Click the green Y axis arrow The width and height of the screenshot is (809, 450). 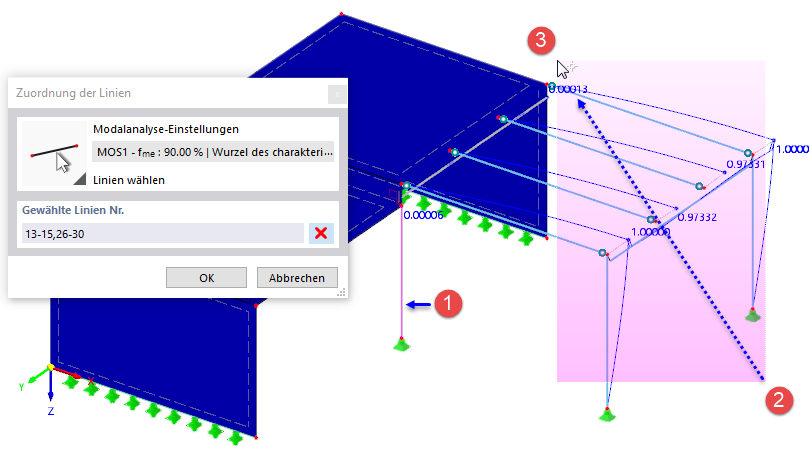point(37,376)
